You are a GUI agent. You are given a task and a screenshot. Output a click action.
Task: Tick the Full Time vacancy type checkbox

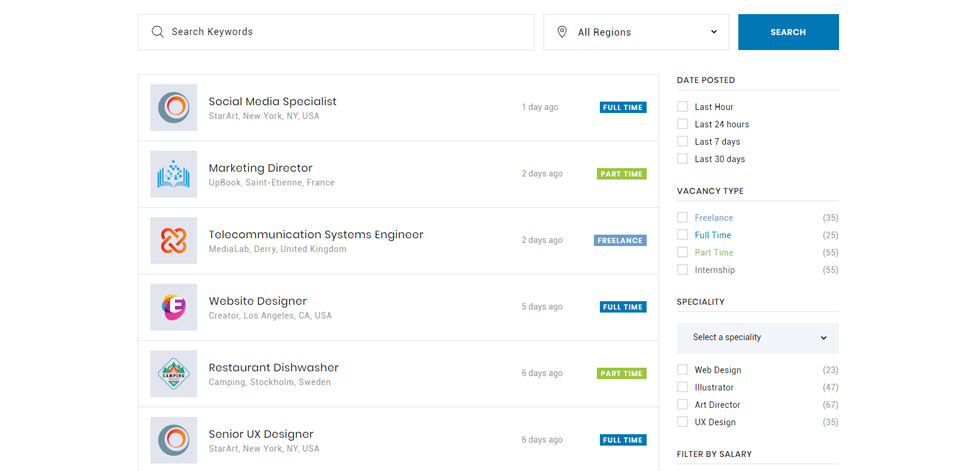pos(682,235)
